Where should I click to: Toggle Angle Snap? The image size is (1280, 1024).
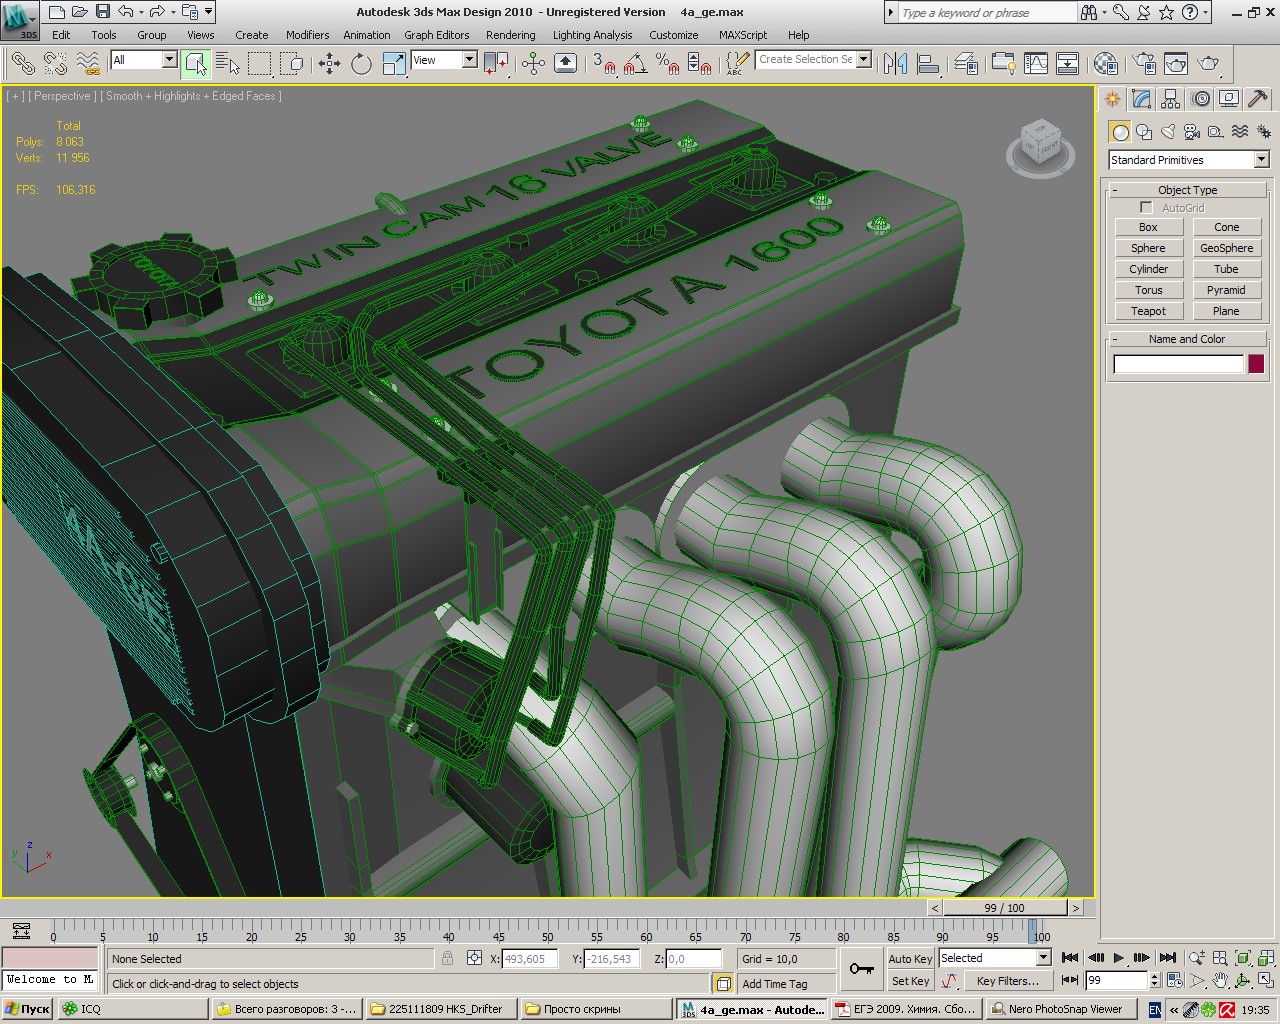(634, 63)
